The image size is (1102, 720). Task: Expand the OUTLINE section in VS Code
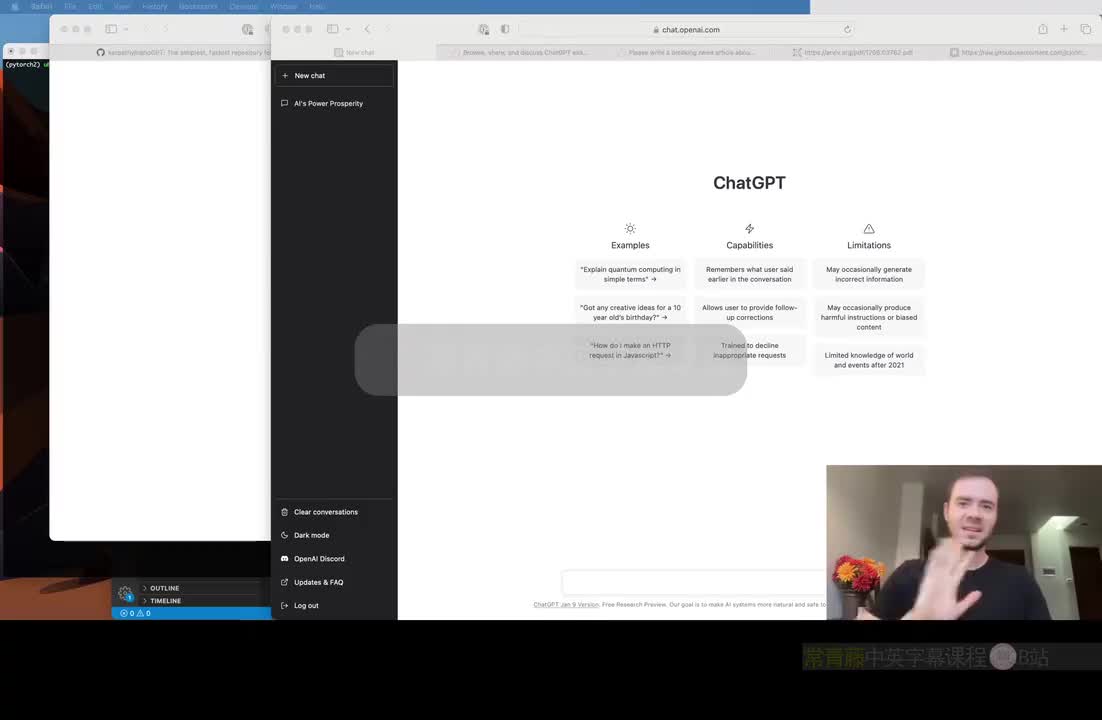click(x=164, y=588)
